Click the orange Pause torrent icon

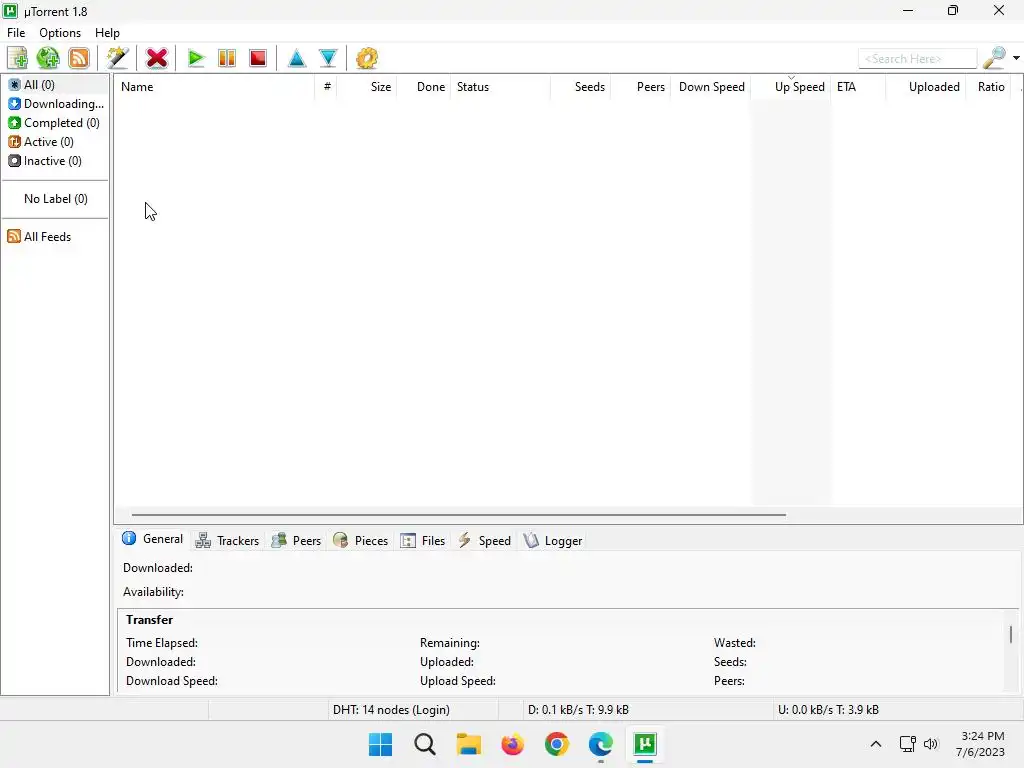(x=227, y=58)
